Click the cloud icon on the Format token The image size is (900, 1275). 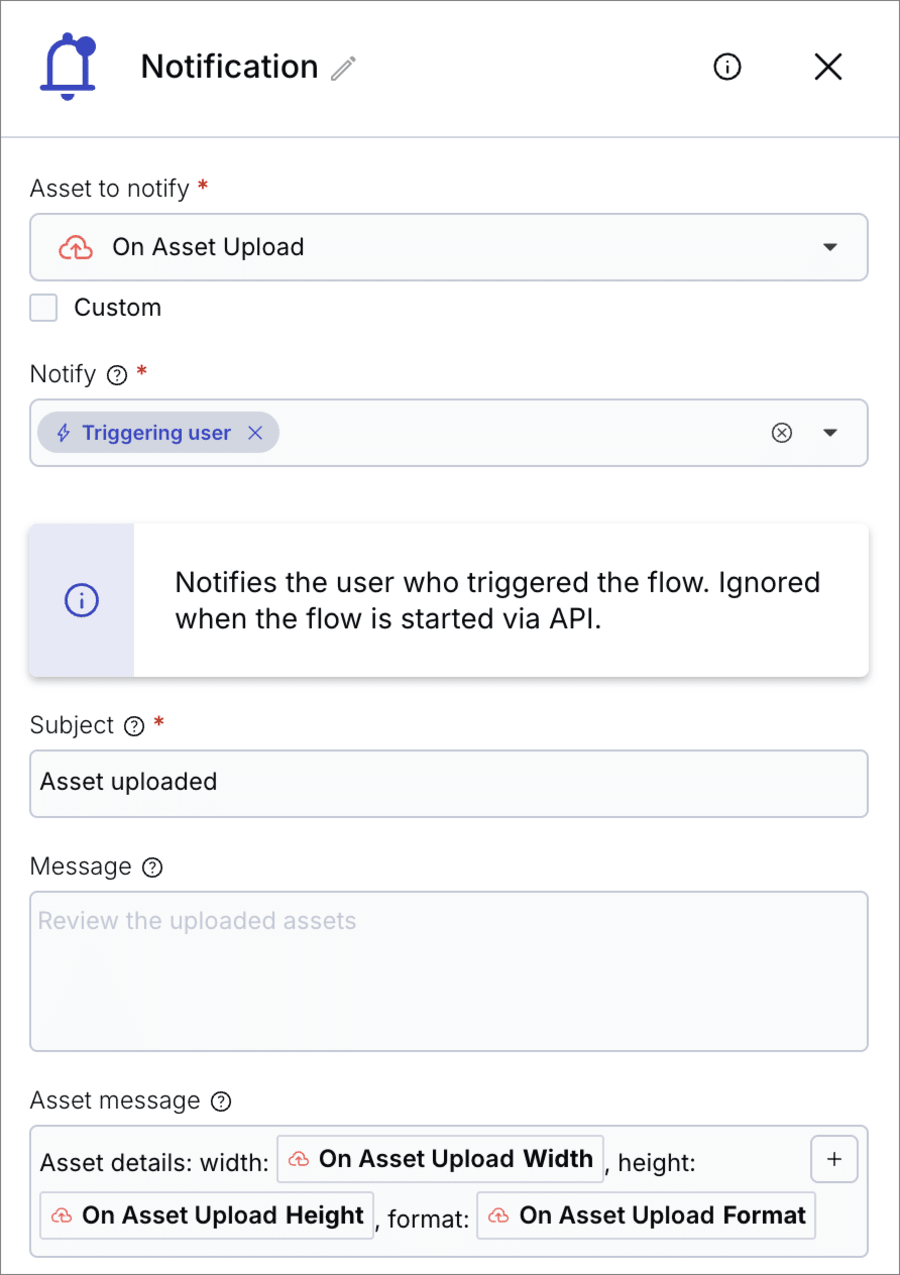pyautogui.click(x=498, y=1216)
